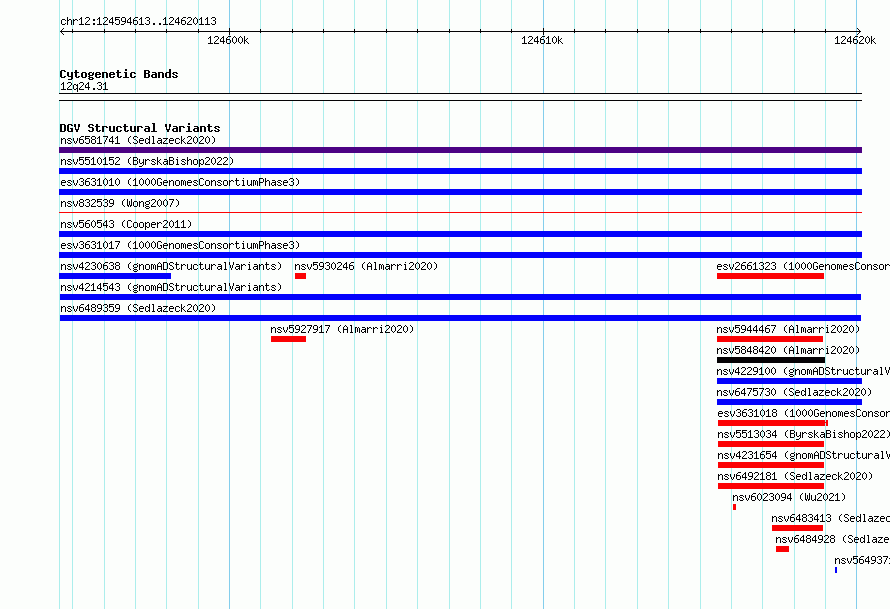Open the nsv4229100 gnomAD variant label

[x=803, y=371]
